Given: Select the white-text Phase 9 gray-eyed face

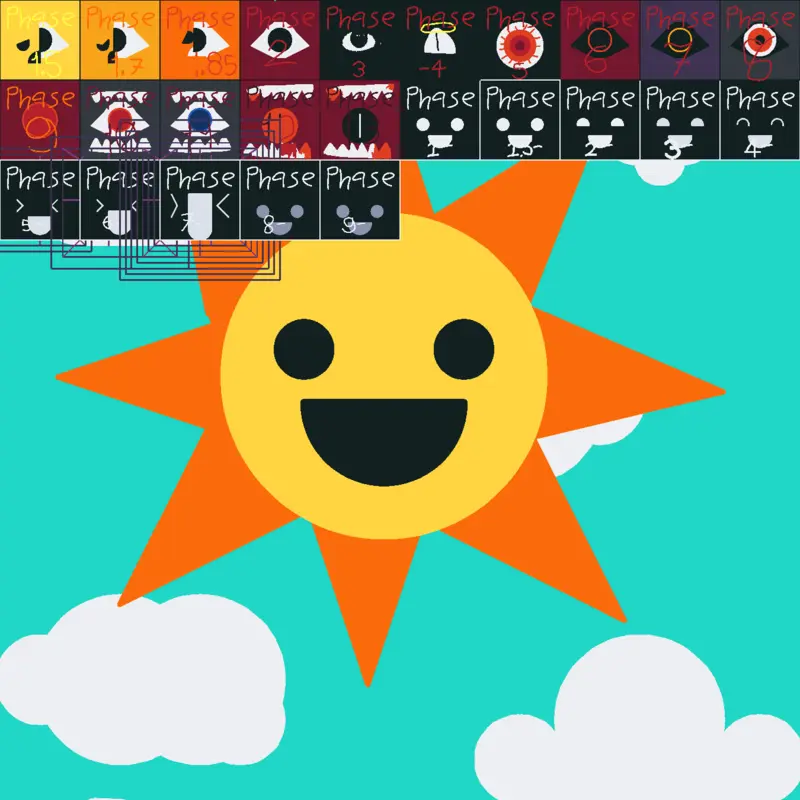Looking at the screenshot, I should coord(360,200).
